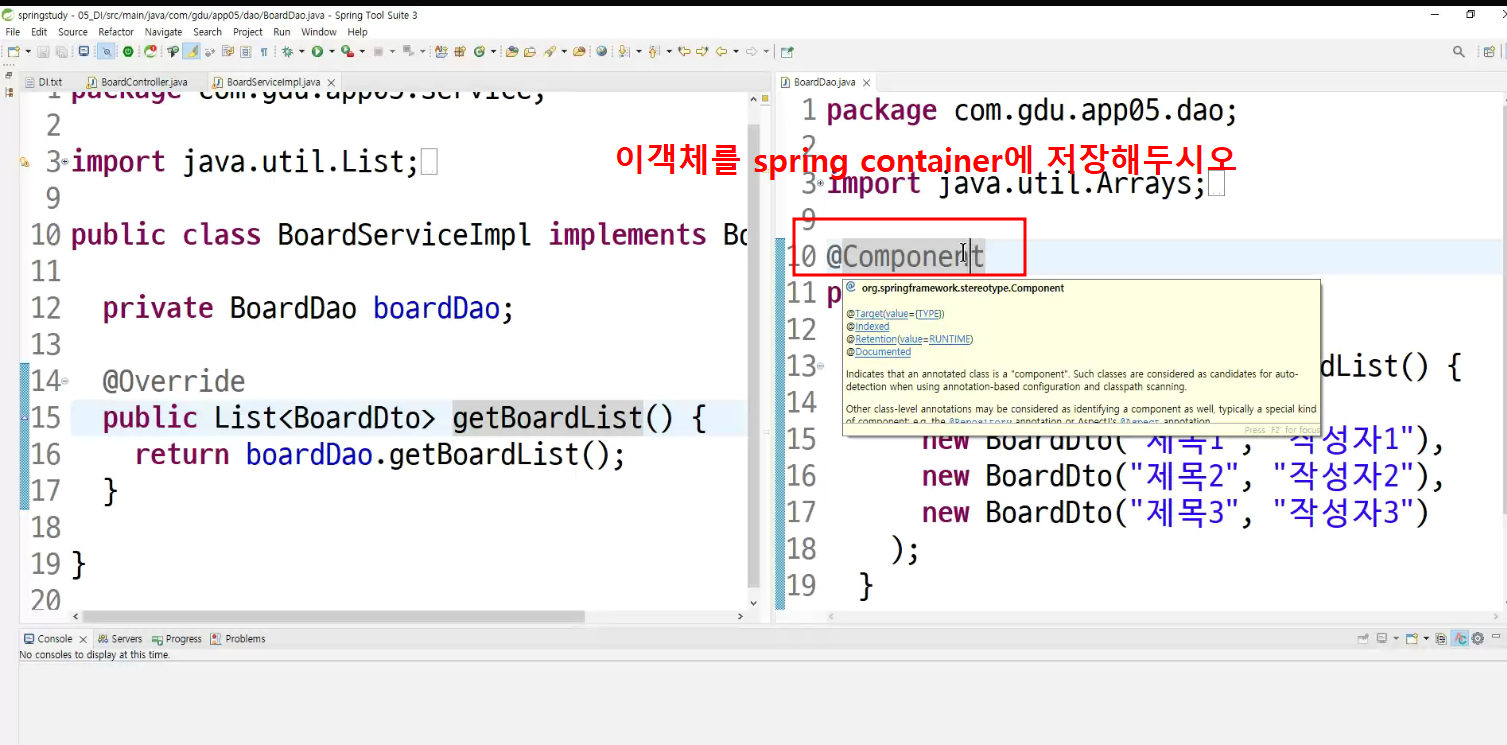Click the Save toolbar icon
The image size is (1507, 745).
(x=44, y=51)
